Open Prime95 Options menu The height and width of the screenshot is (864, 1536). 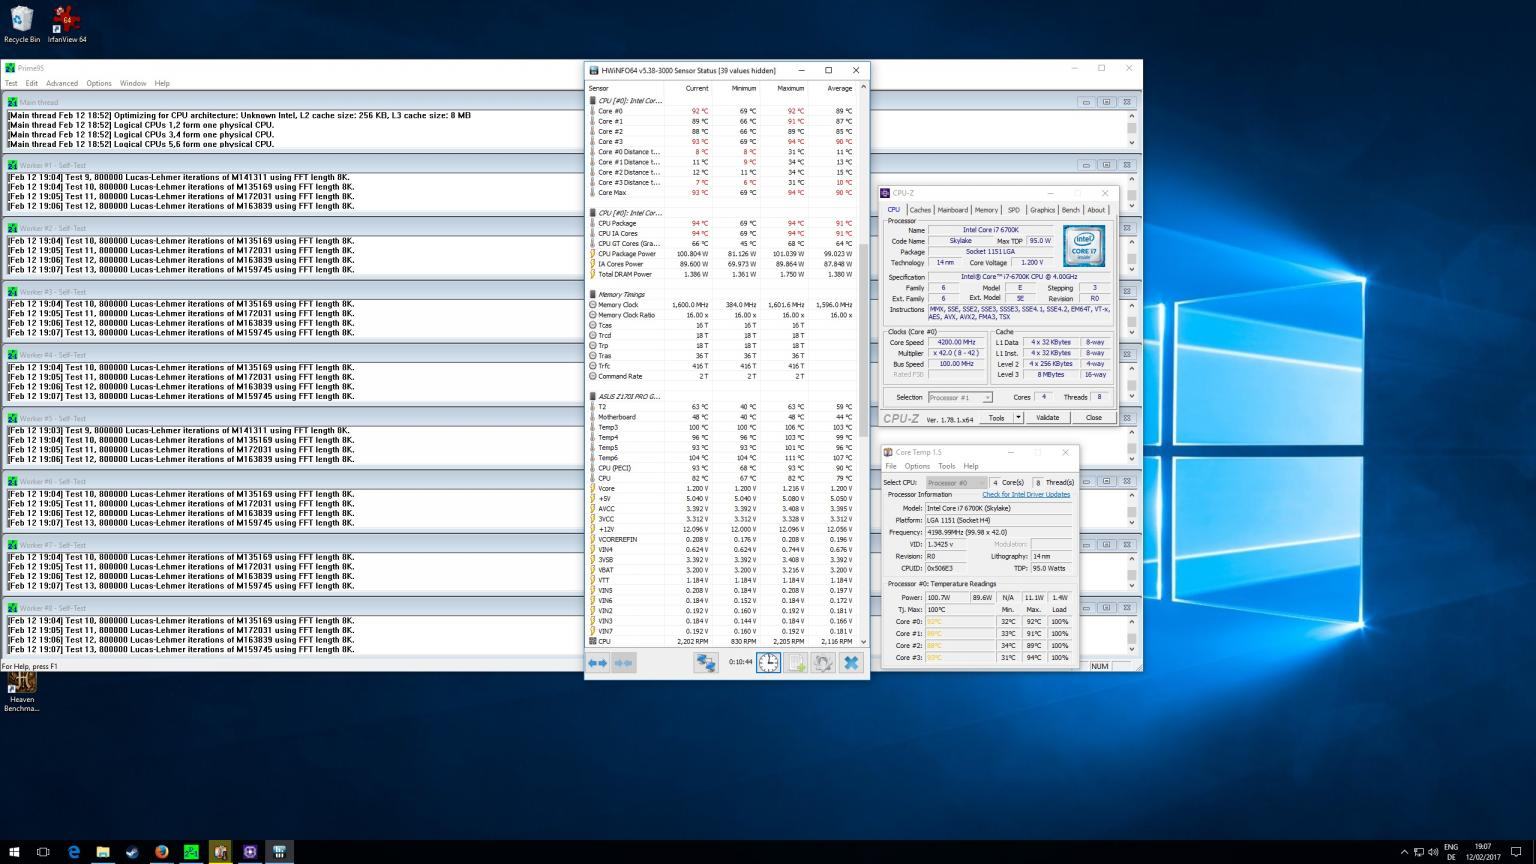(x=99, y=83)
